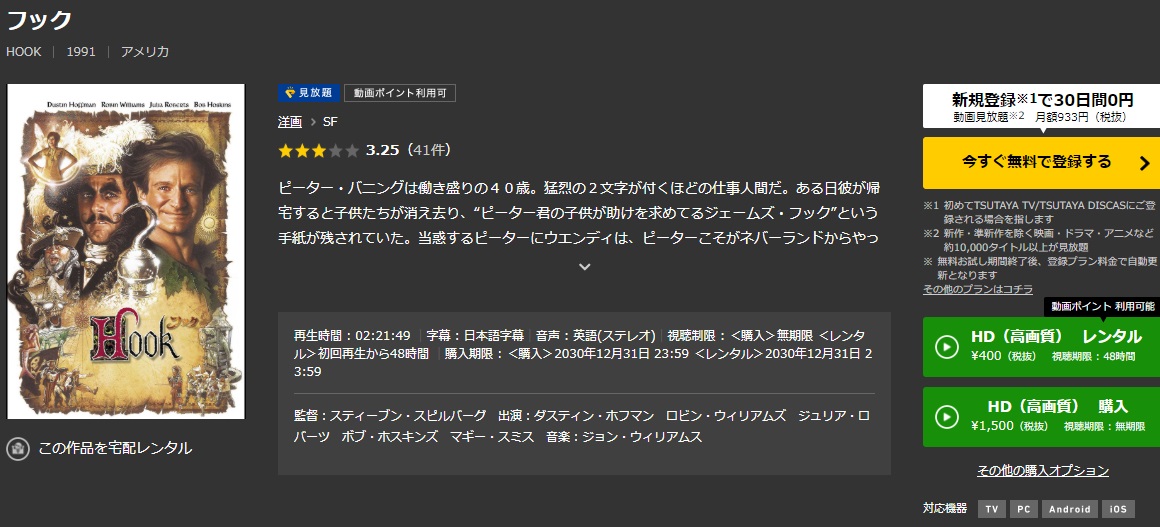The height and width of the screenshot is (527, 1160).
Task: Click the 音声：英語(ステレオ) text
Action: pyautogui.click(x=596, y=334)
